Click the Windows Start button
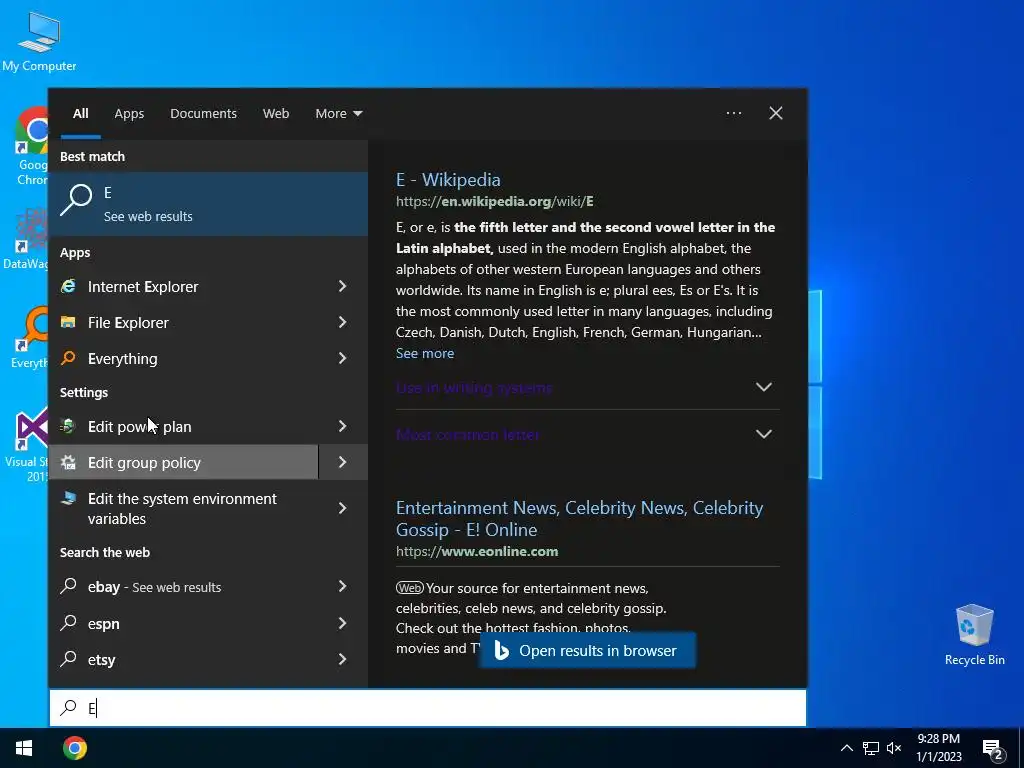1024x768 pixels. (24, 748)
